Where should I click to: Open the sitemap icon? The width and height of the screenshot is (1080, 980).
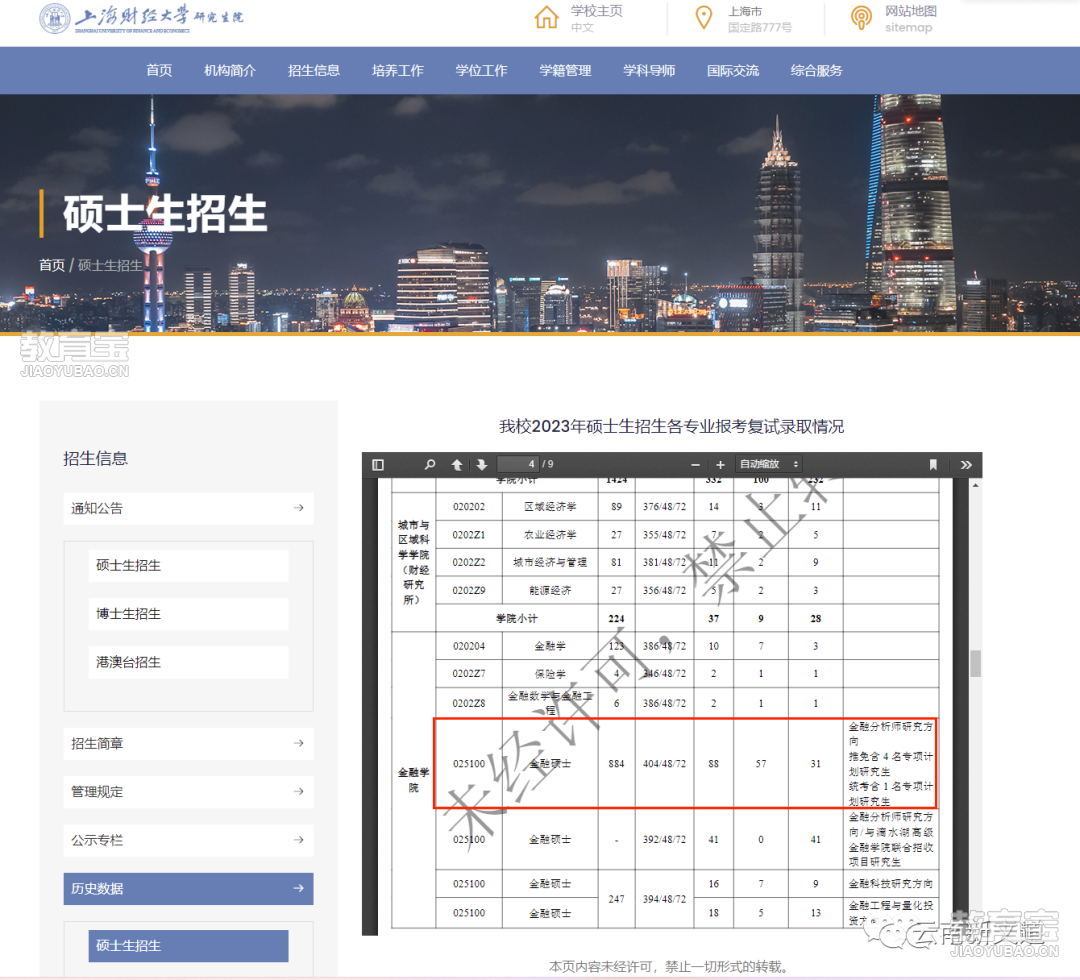(860, 17)
